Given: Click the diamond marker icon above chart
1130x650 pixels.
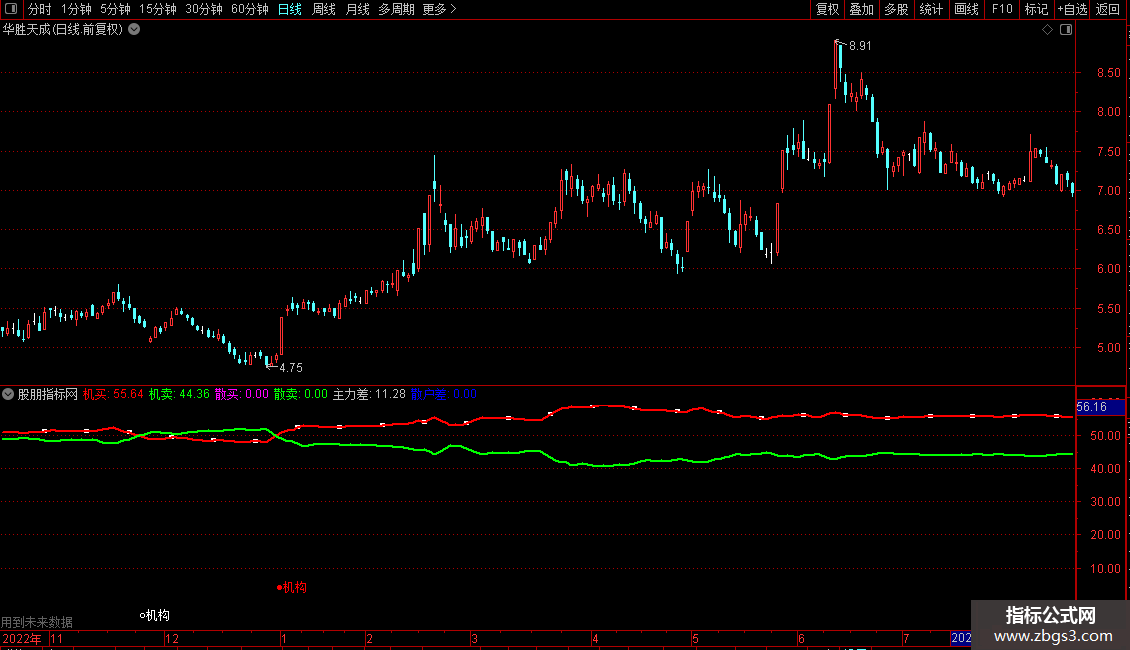Looking at the screenshot, I should (x=1048, y=30).
